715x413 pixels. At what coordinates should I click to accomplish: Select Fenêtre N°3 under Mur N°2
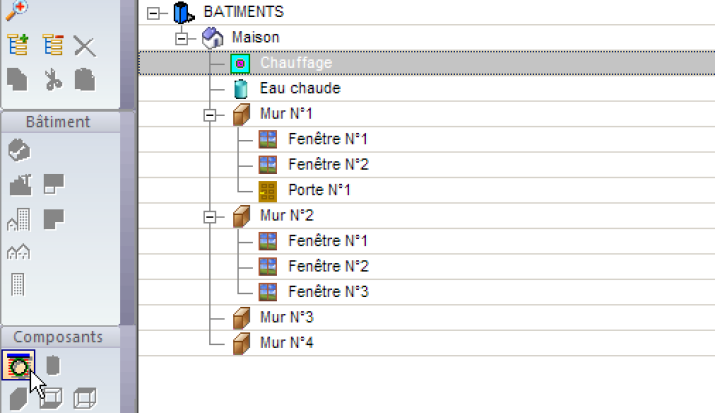tap(328, 291)
